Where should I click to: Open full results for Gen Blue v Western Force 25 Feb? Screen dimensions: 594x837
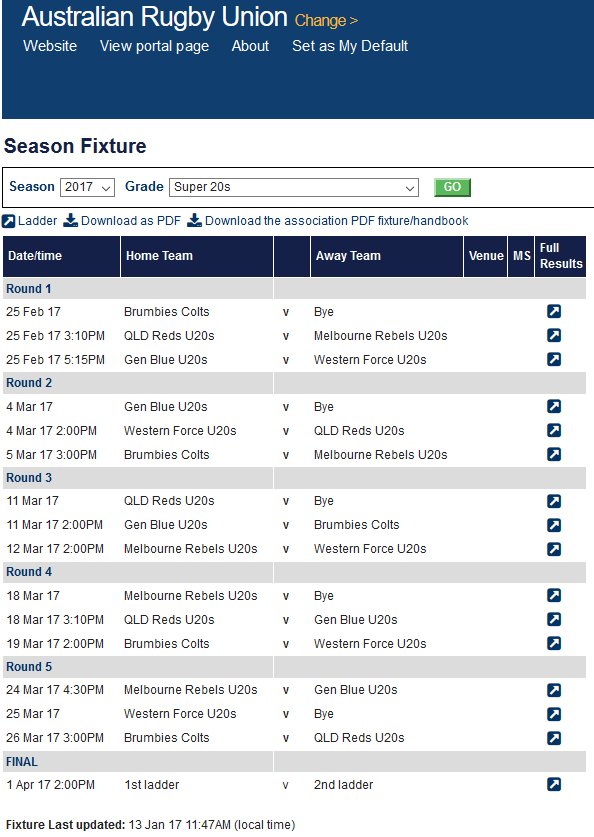pyautogui.click(x=554, y=359)
